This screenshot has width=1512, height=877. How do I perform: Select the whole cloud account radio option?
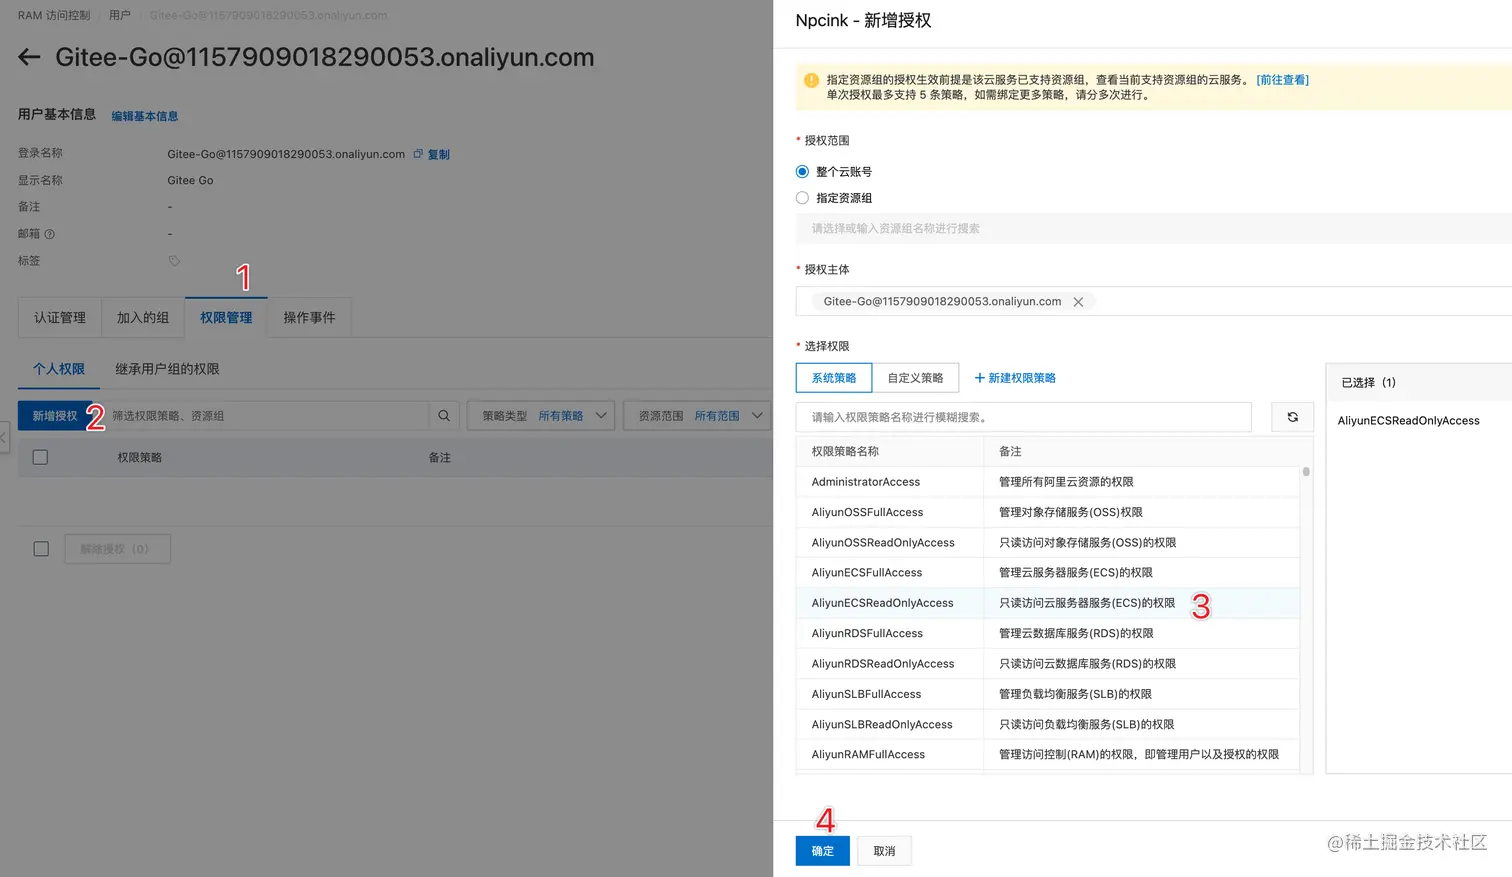(x=802, y=172)
